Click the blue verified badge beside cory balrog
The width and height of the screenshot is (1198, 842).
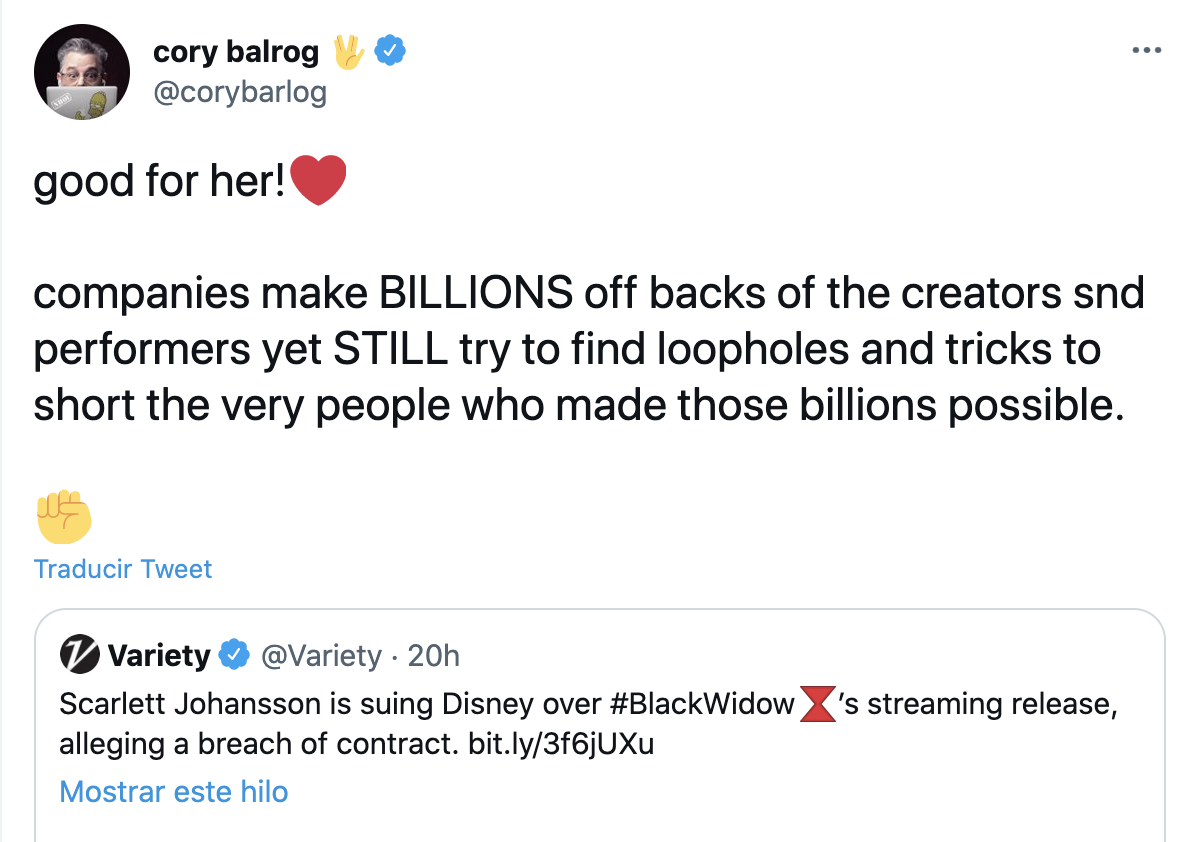(x=389, y=50)
